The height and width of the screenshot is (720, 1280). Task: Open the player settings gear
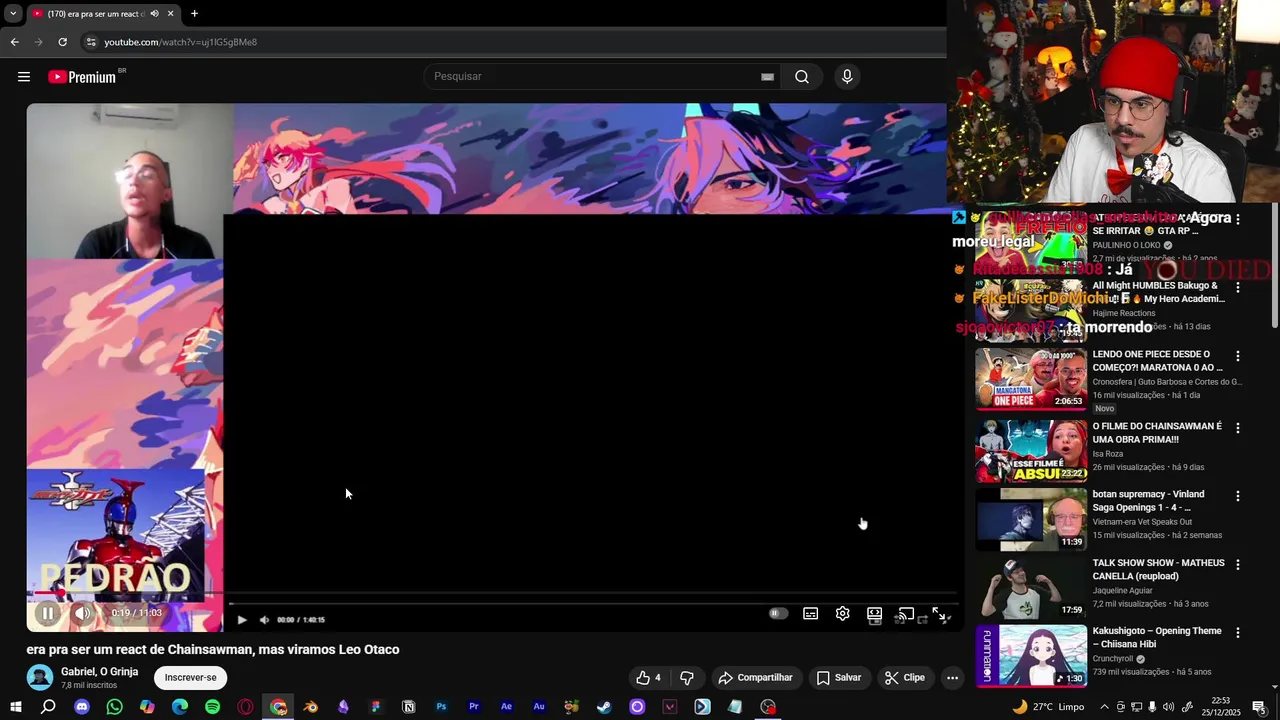click(843, 613)
